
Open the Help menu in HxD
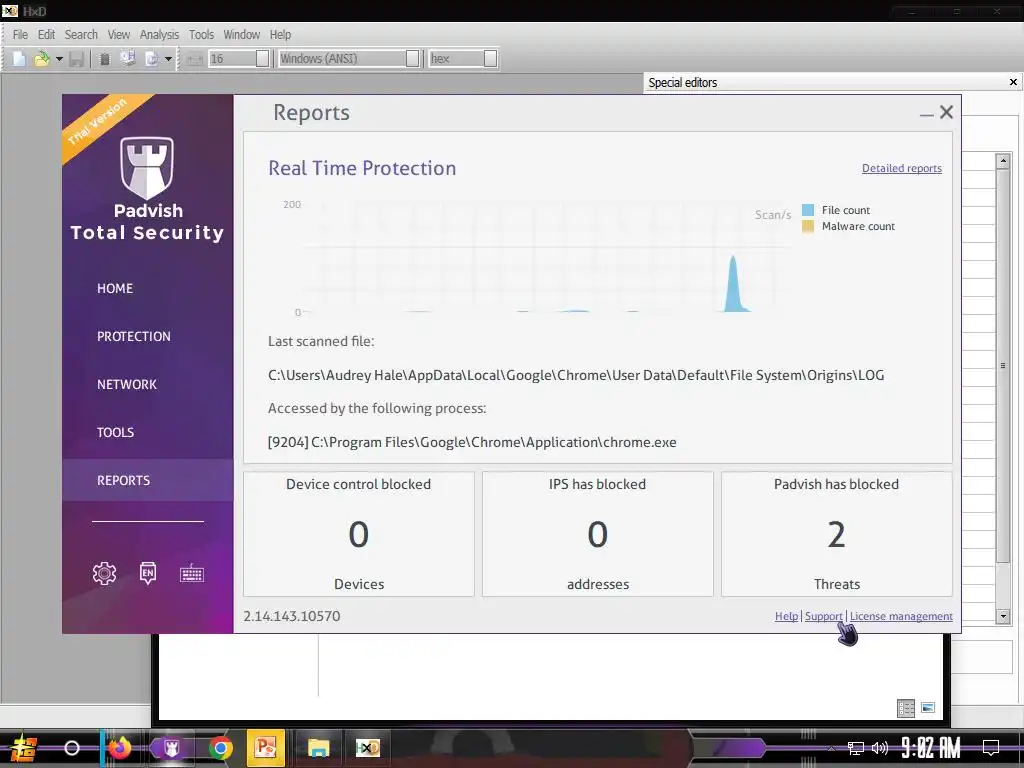click(x=280, y=35)
